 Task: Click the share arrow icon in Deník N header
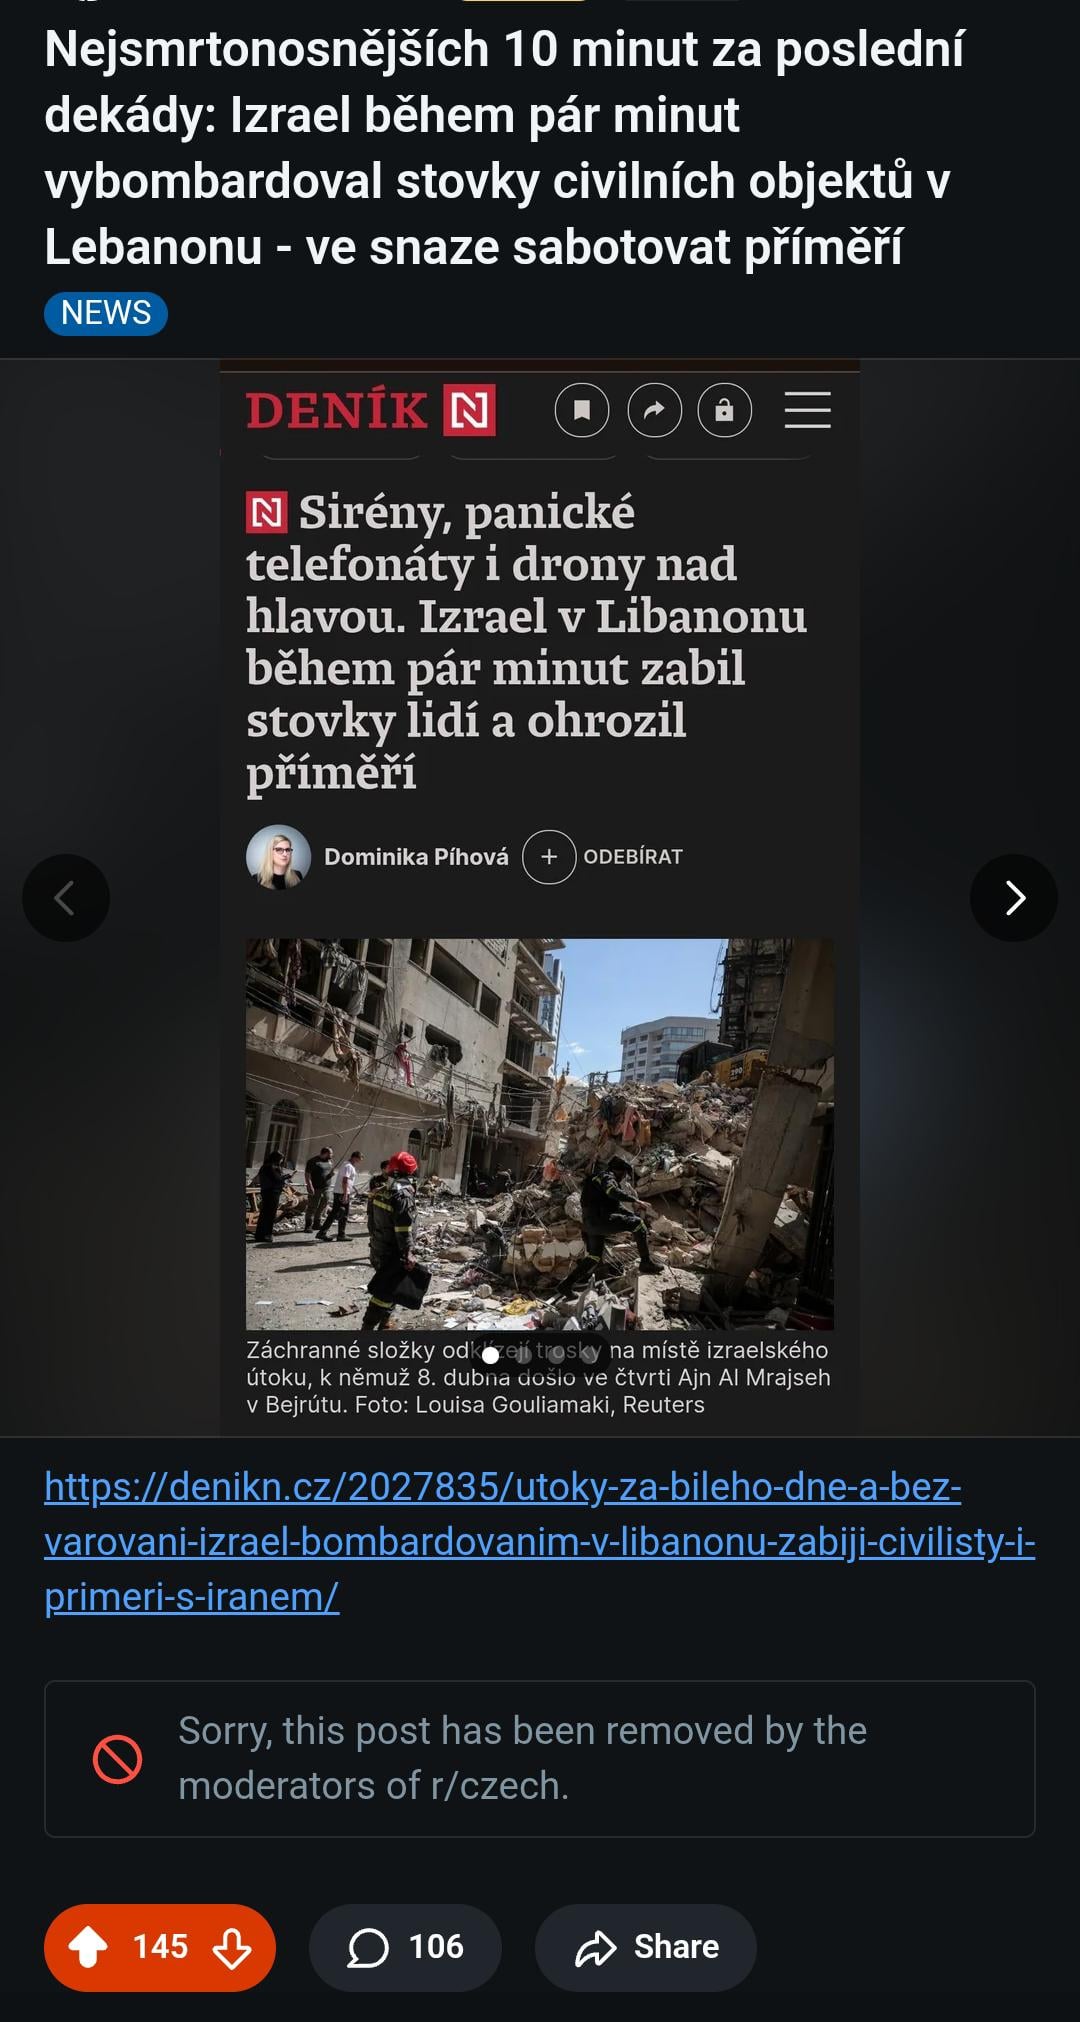[655, 410]
